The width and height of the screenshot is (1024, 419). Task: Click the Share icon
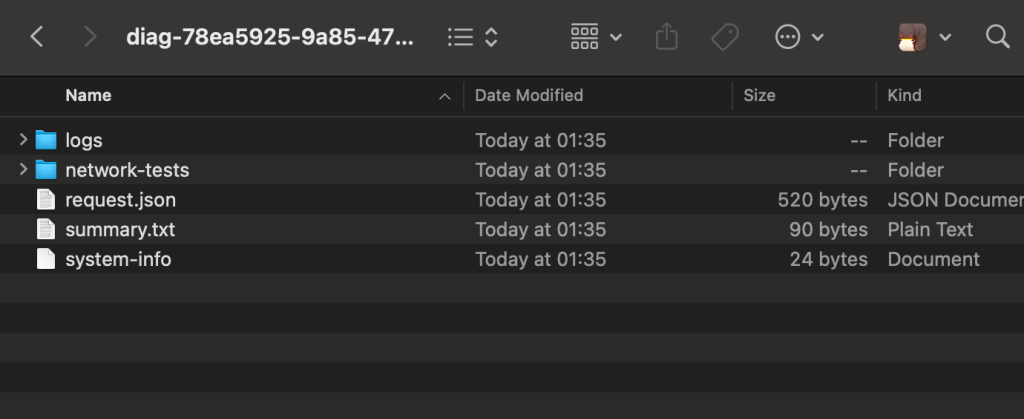pos(666,37)
